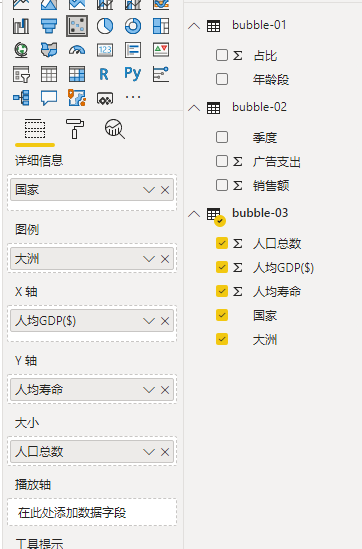The height and width of the screenshot is (549, 362).
Task: Pick the donut chart visual
Action: 133,26
